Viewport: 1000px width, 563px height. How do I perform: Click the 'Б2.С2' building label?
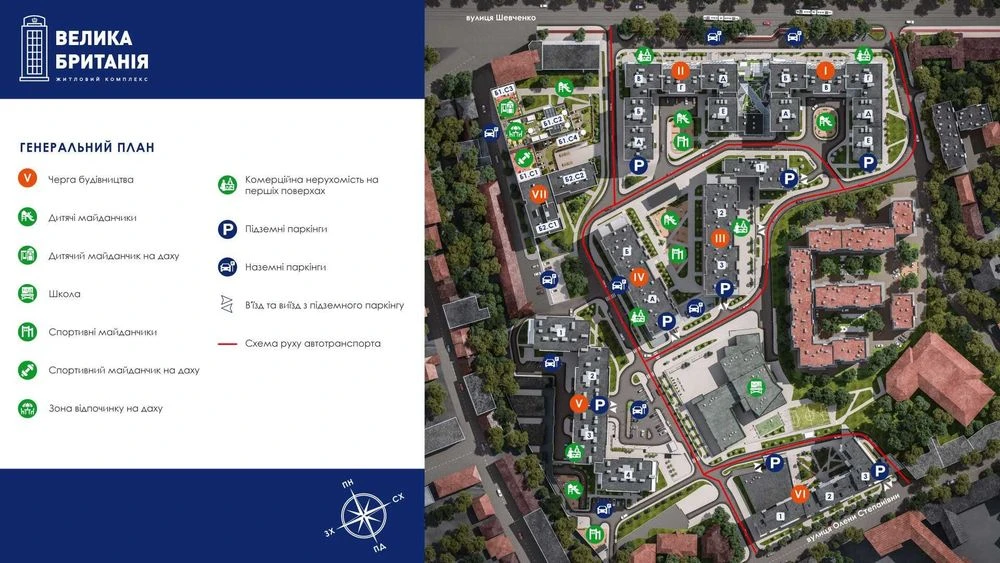tap(575, 177)
